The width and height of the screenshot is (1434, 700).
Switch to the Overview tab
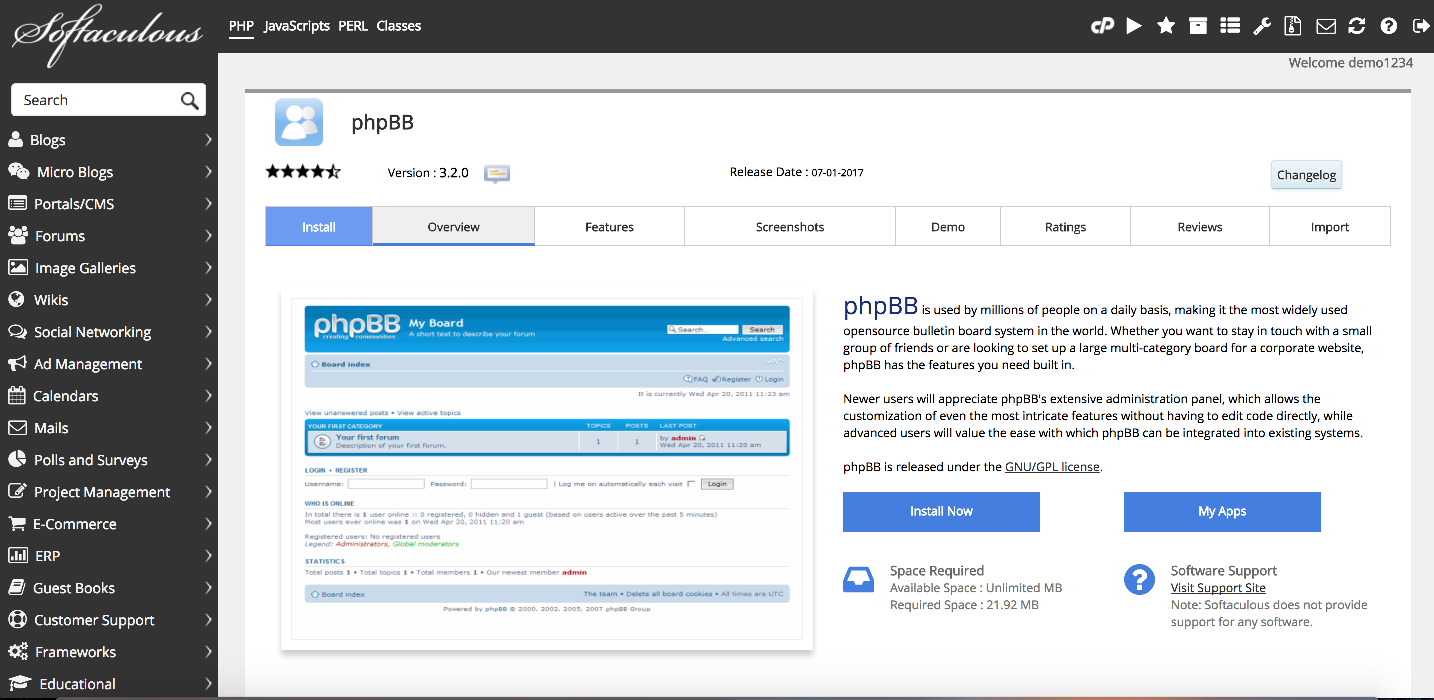click(x=453, y=226)
